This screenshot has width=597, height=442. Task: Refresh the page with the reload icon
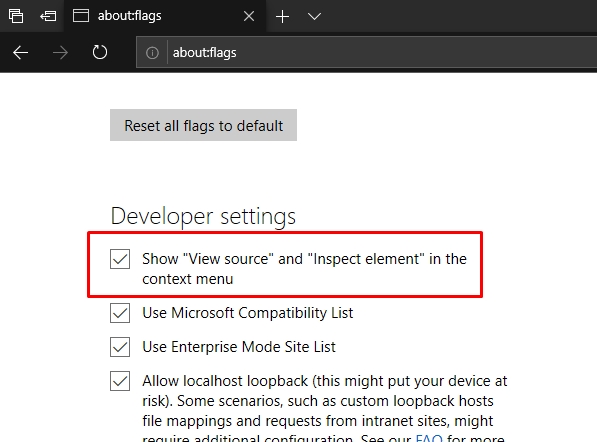100,52
